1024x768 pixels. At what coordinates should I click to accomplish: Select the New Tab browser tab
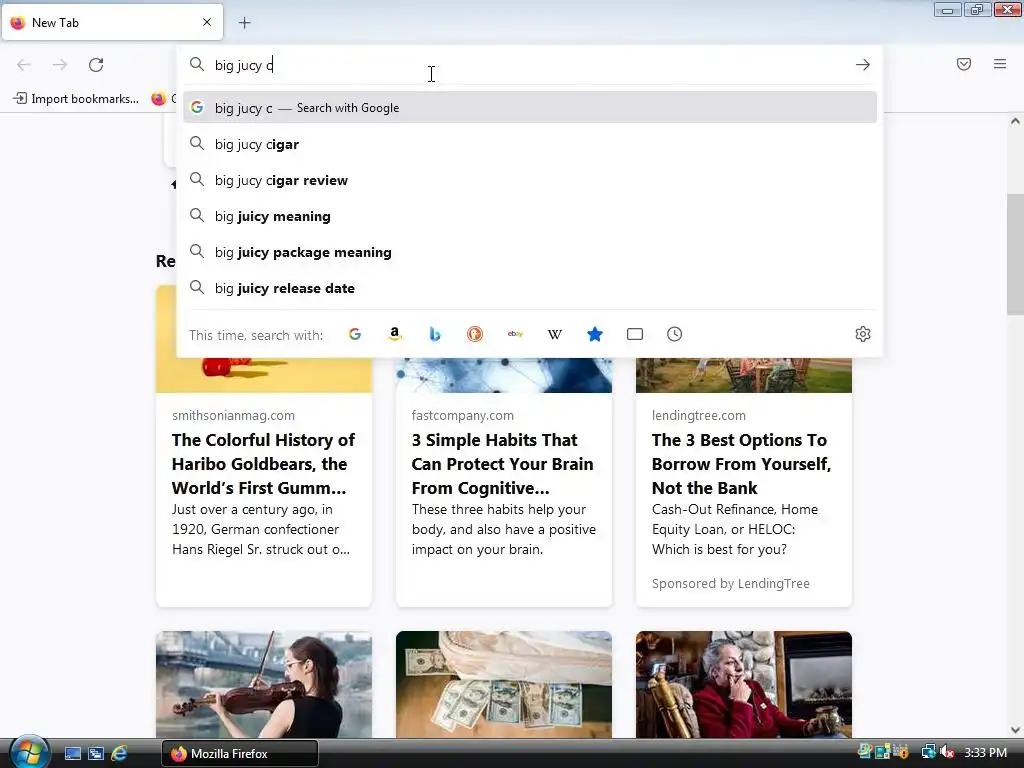pyautogui.click(x=112, y=22)
